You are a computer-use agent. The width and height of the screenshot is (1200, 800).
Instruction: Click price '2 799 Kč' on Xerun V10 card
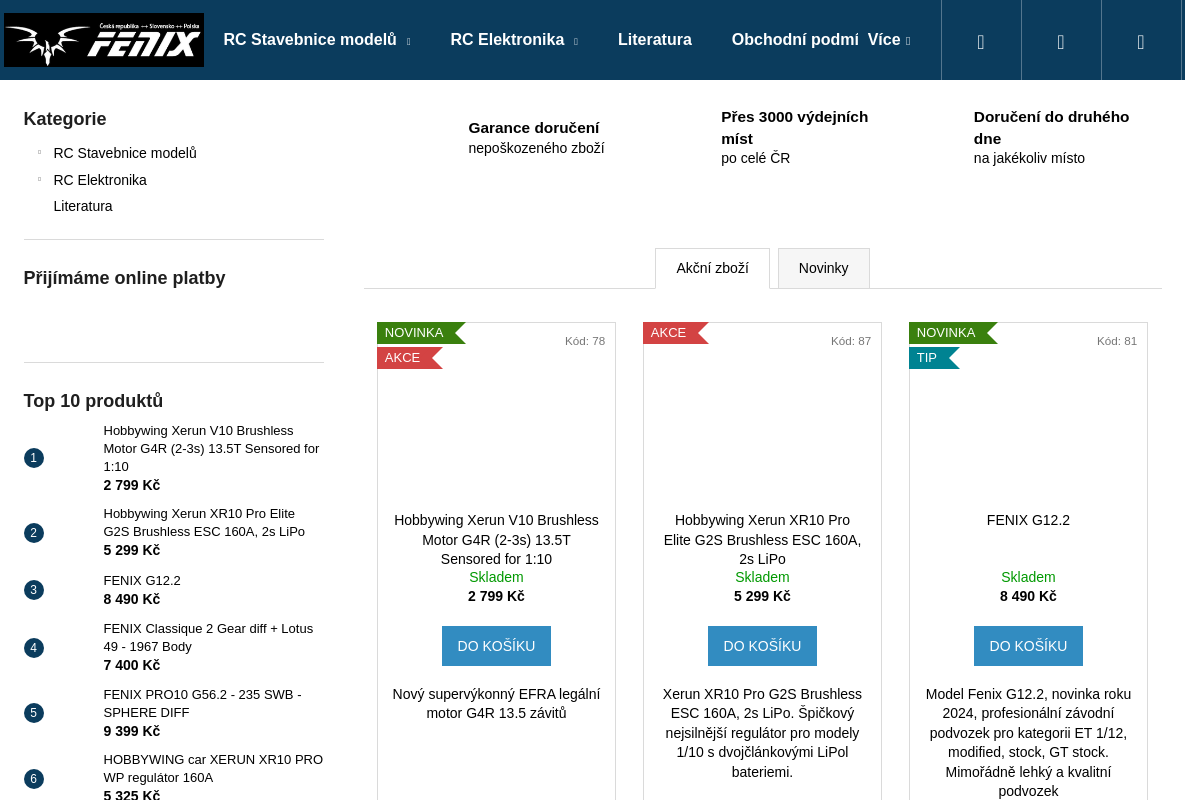pos(496,596)
